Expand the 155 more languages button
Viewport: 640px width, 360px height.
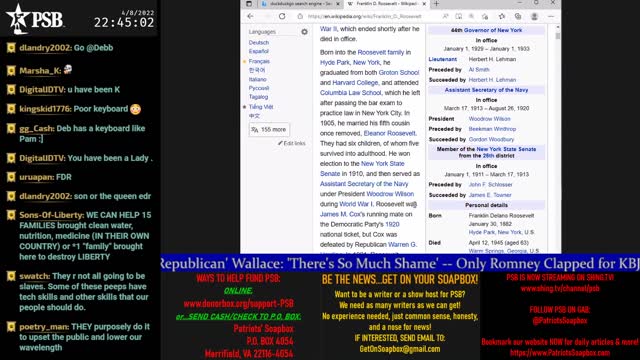pyautogui.click(x=269, y=129)
